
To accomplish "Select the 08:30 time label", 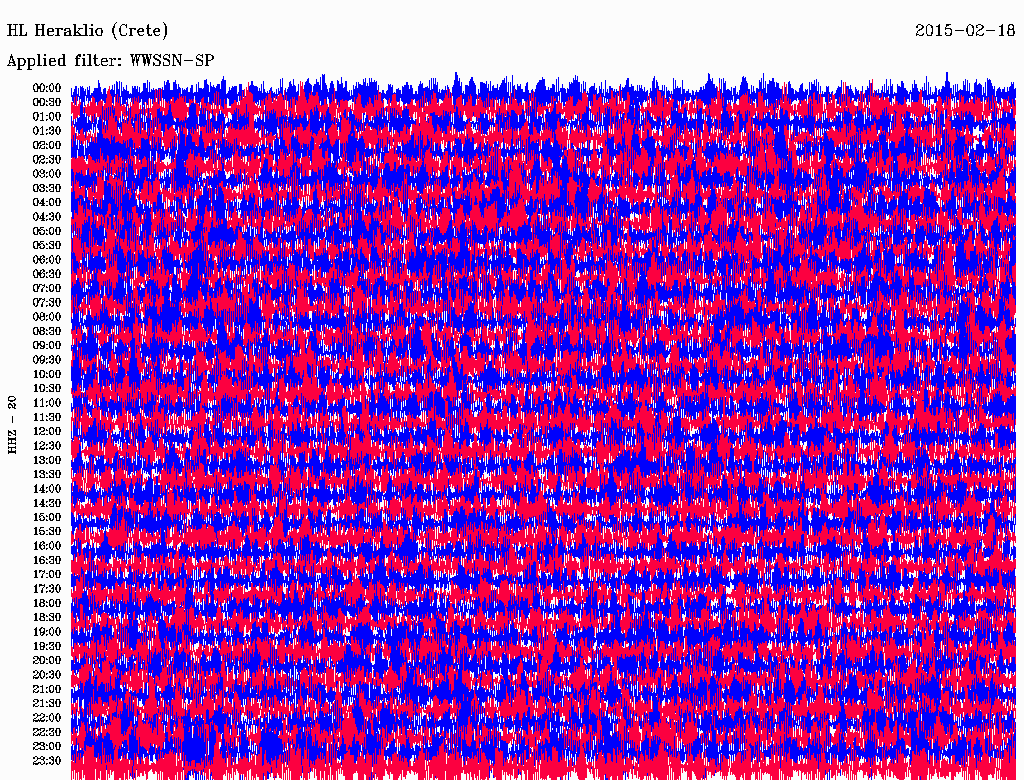I will [46, 331].
